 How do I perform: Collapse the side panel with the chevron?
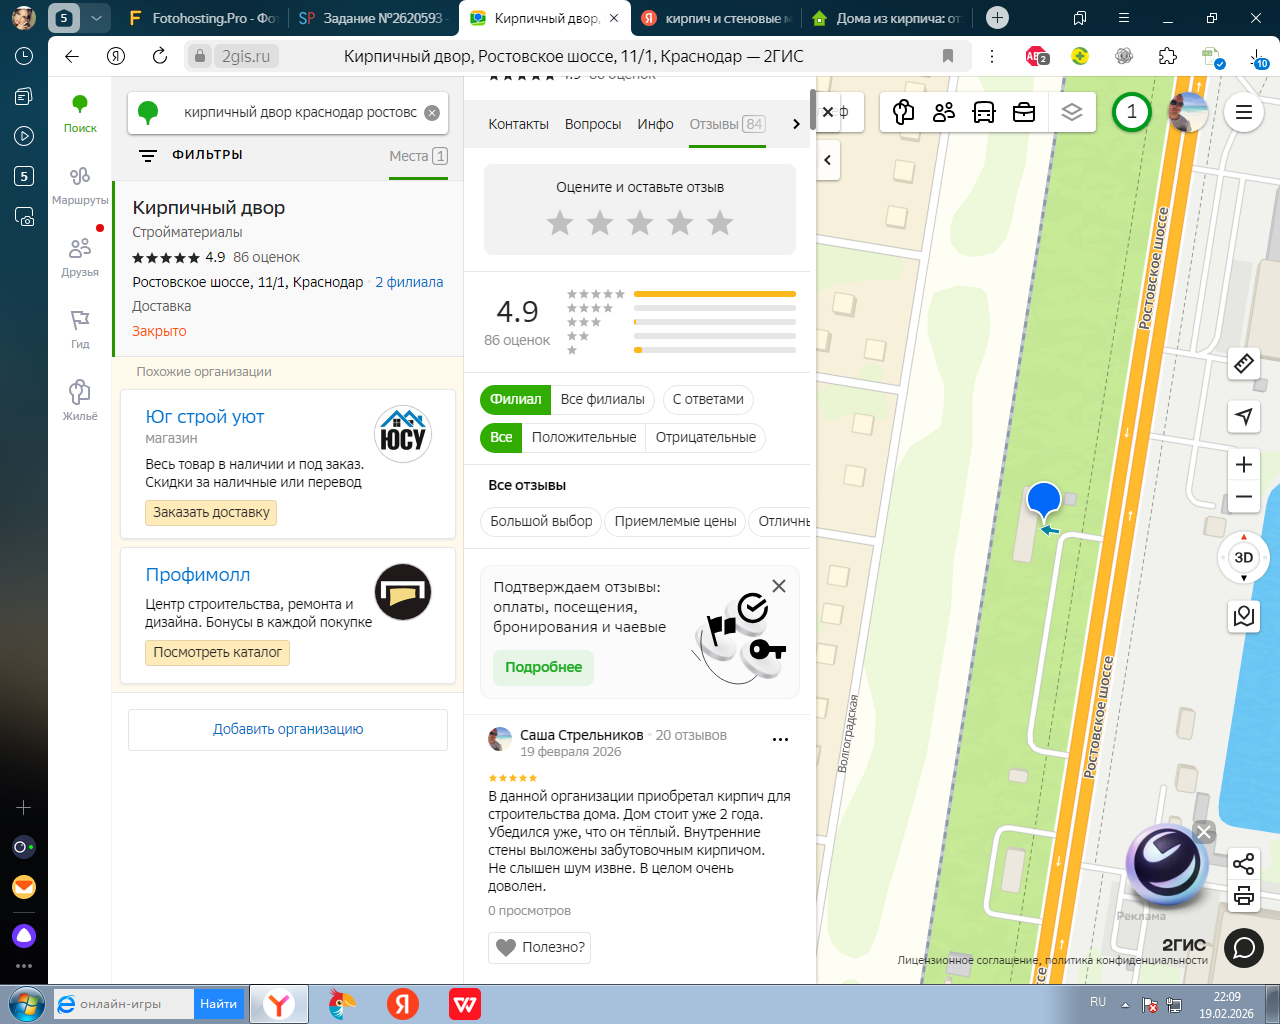828,160
